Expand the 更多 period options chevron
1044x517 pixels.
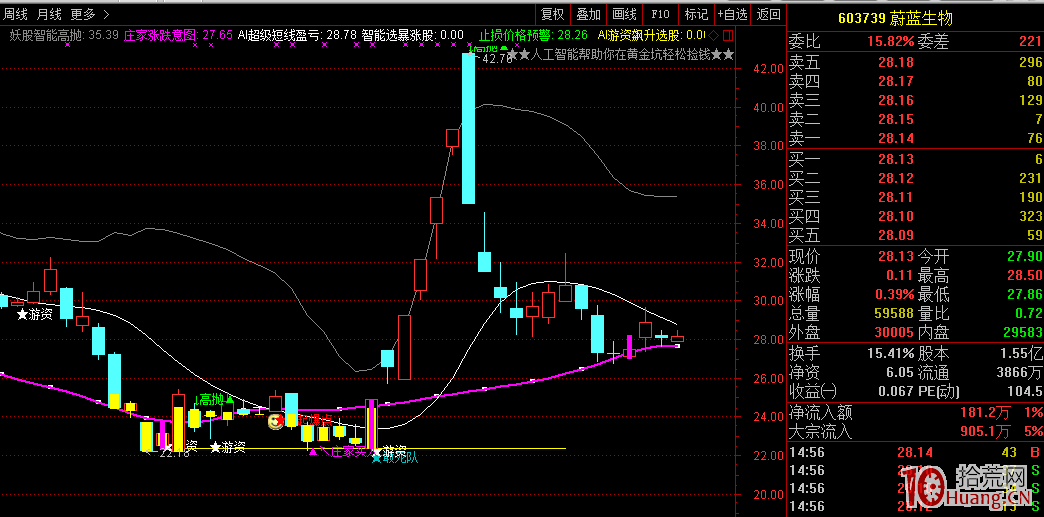point(108,13)
